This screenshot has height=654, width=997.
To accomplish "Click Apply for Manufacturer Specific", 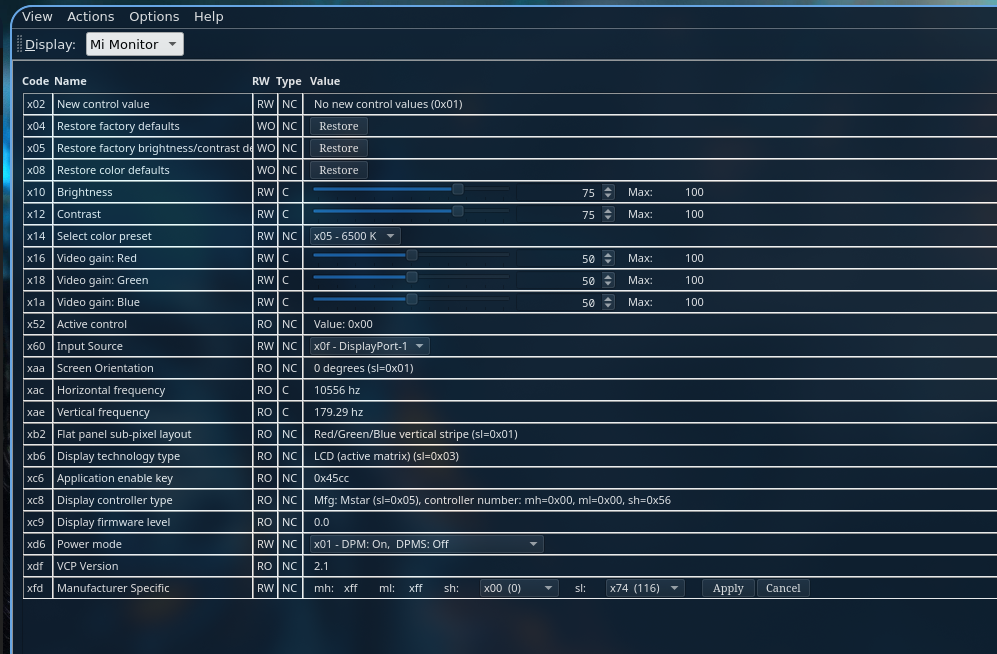I will point(728,588).
